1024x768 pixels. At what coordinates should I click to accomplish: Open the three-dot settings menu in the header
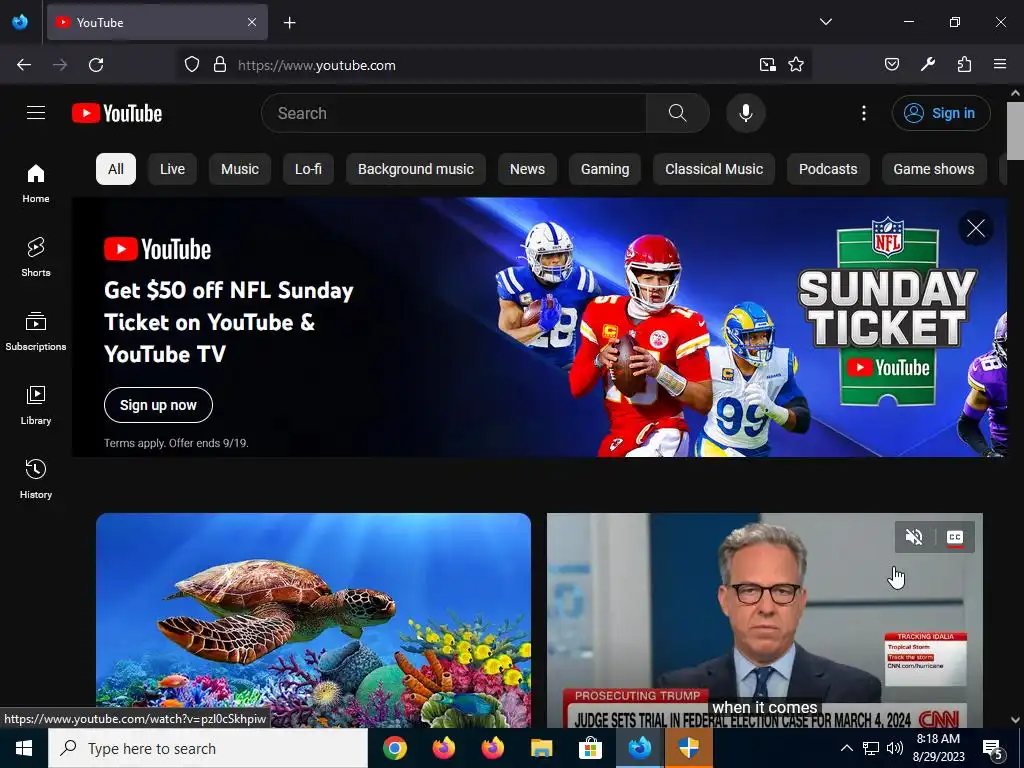coord(863,113)
